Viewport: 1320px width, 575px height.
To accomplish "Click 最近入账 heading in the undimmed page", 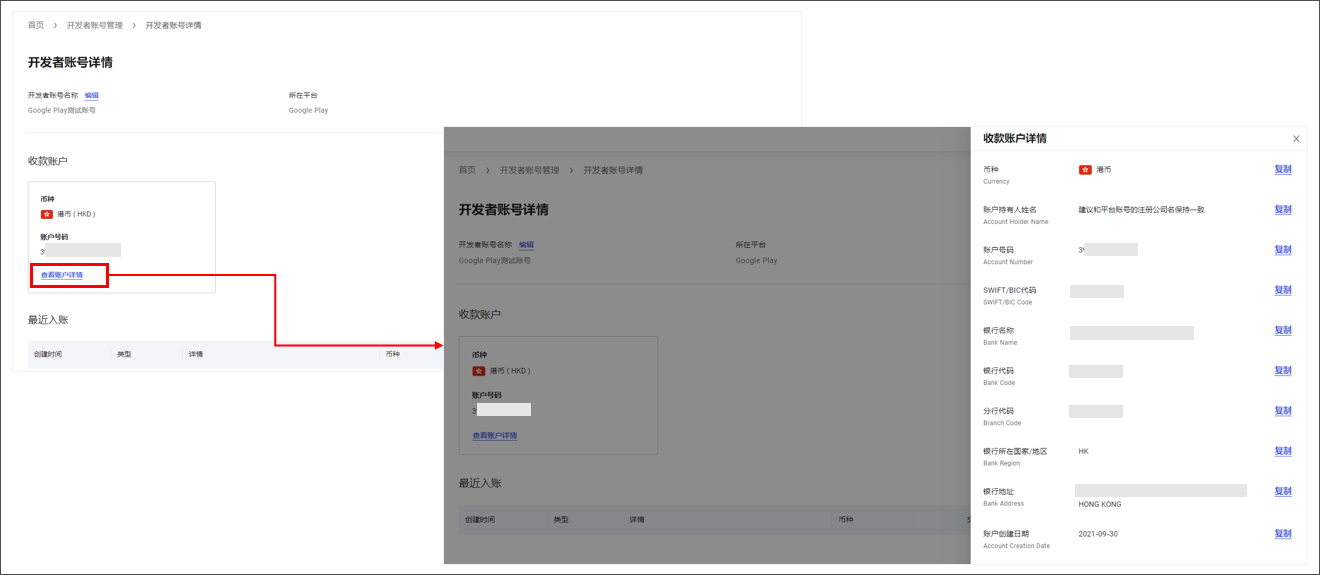I will (x=48, y=320).
